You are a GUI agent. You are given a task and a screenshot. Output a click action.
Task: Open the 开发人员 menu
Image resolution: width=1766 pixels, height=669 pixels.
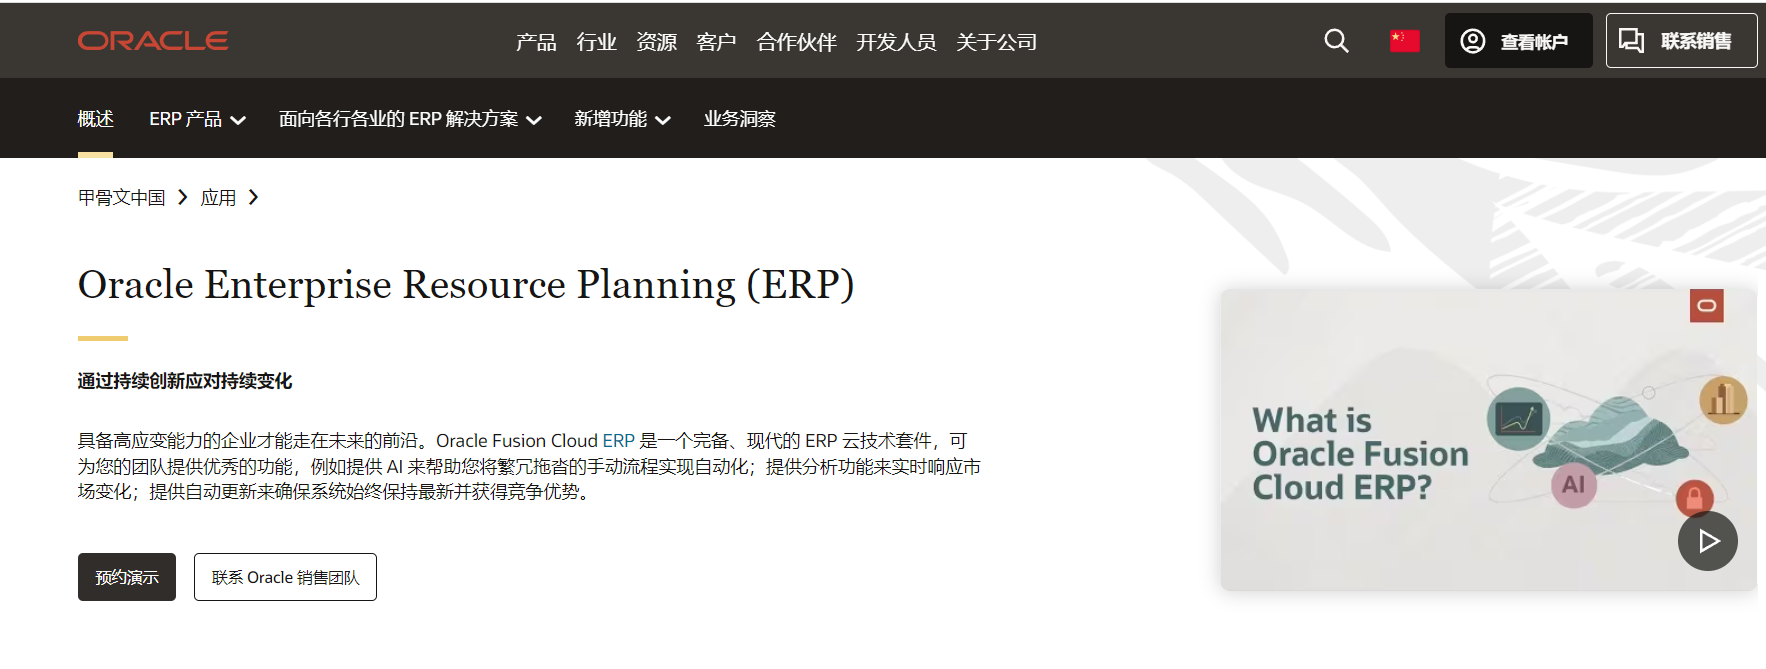pos(896,42)
